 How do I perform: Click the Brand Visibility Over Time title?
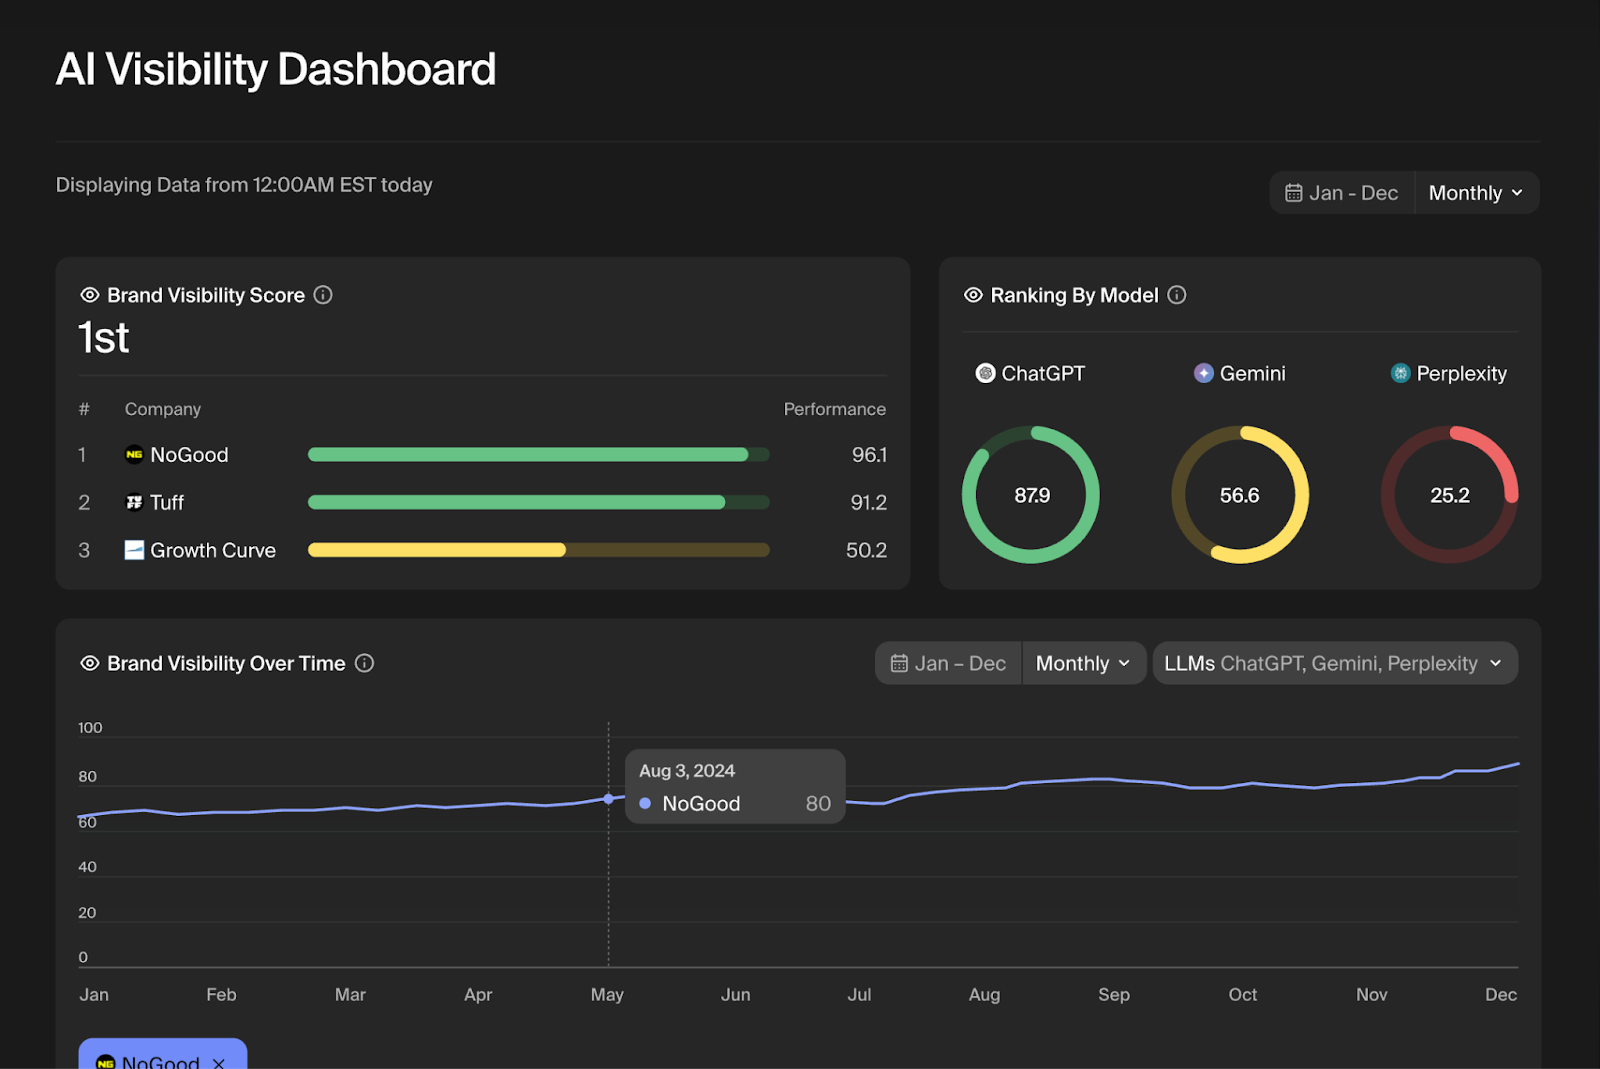[x=226, y=663]
